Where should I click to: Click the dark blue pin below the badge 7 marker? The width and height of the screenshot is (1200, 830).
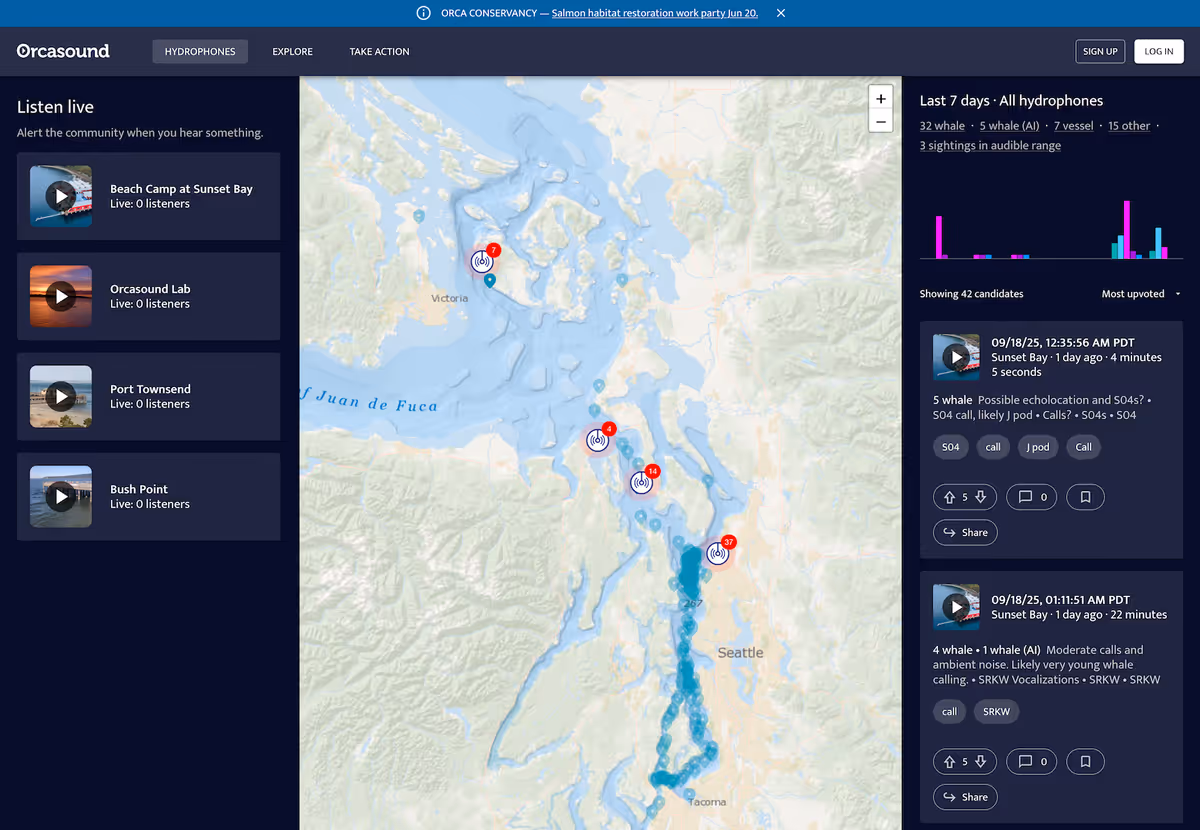[x=489, y=281]
